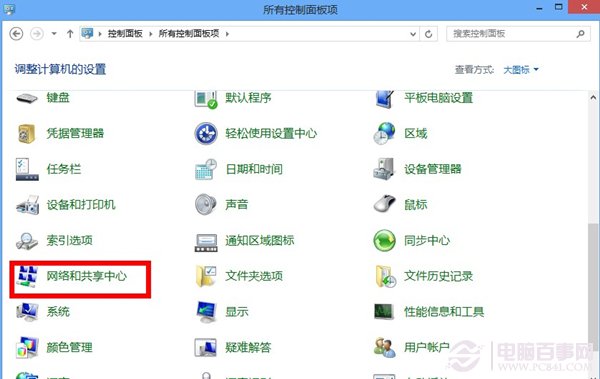Open the 日期和时间 calendar icon
The width and height of the screenshot is (600, 379).
(x=206, y=169)
